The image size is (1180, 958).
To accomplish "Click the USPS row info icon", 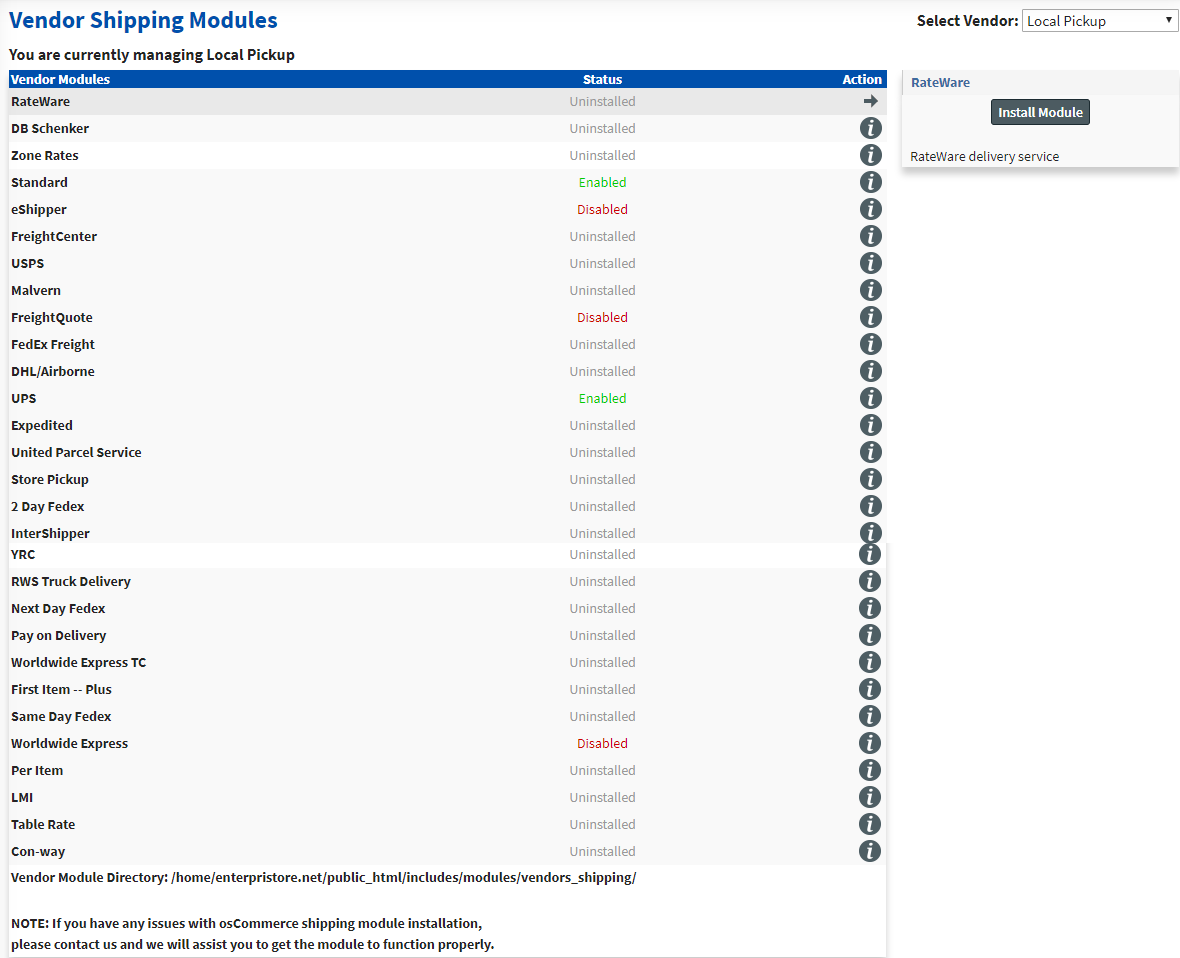I will [x=871, y=263].
